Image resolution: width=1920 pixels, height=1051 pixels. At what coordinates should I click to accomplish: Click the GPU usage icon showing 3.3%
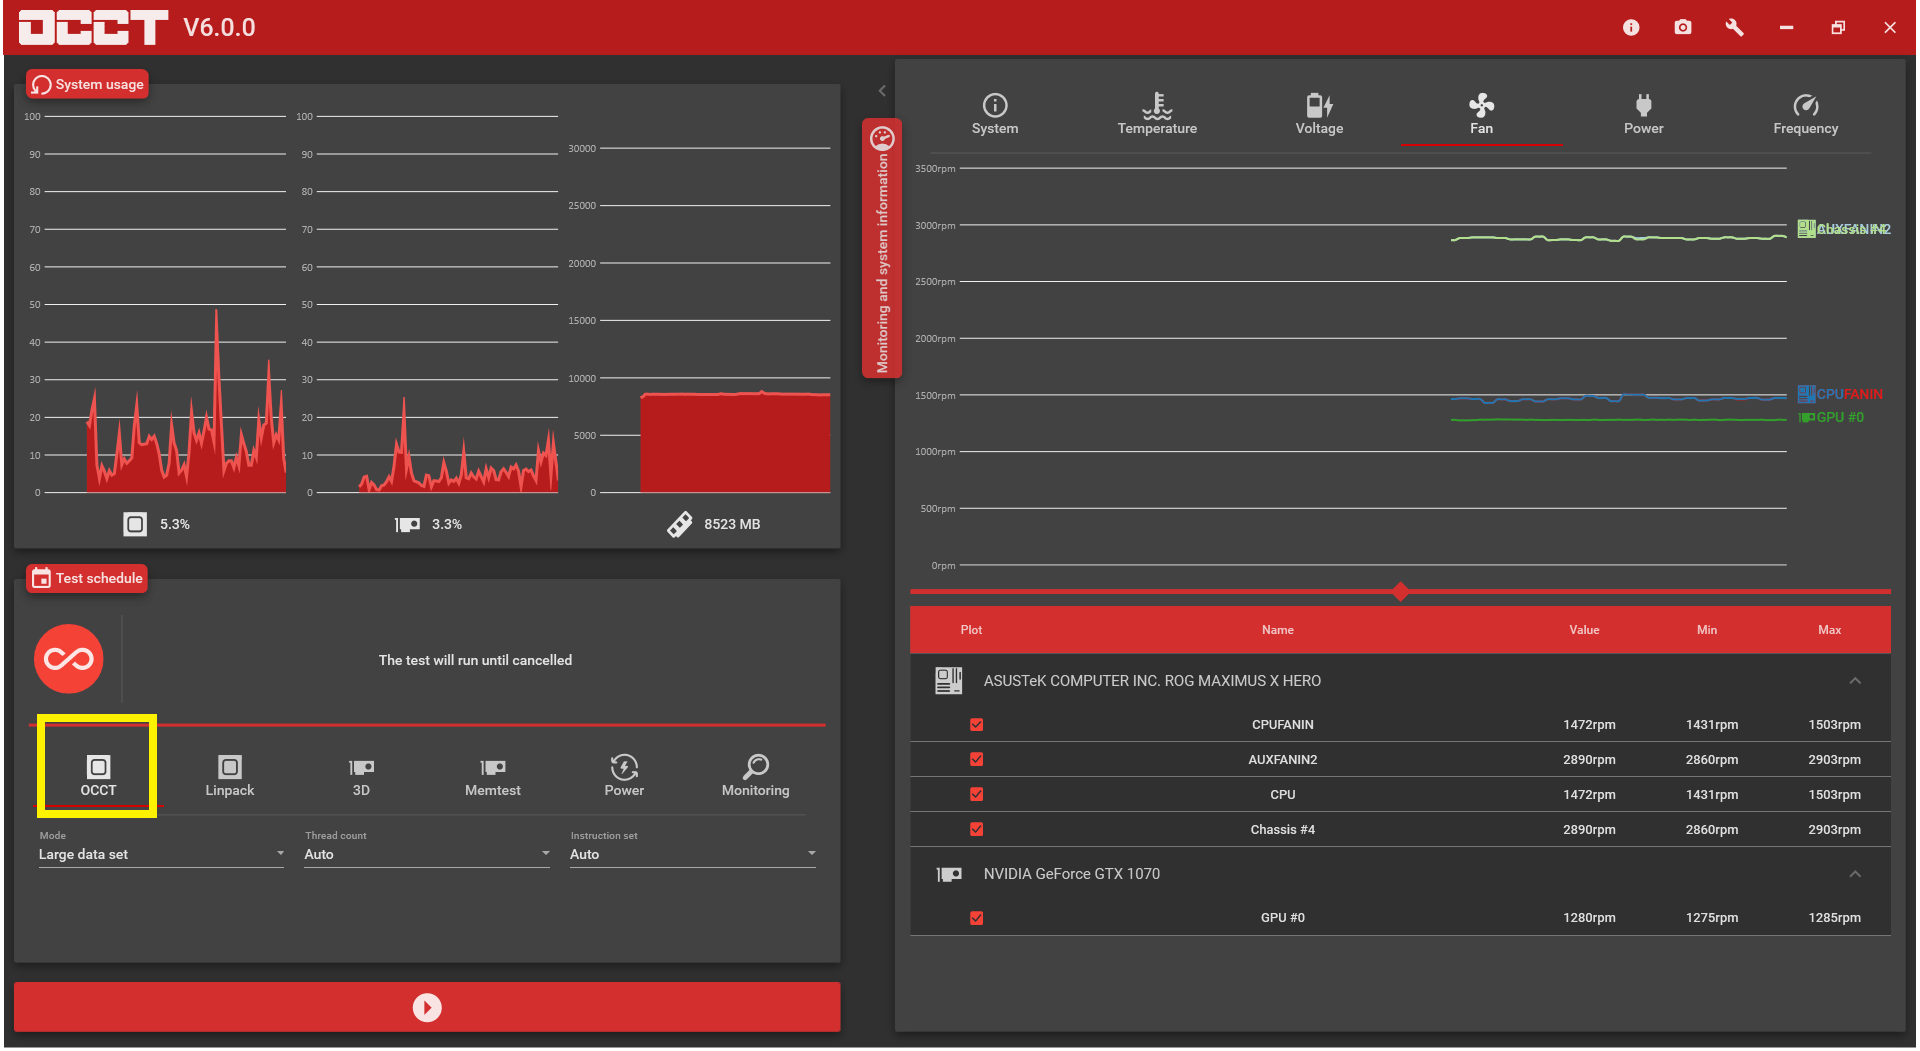[407, 524]
